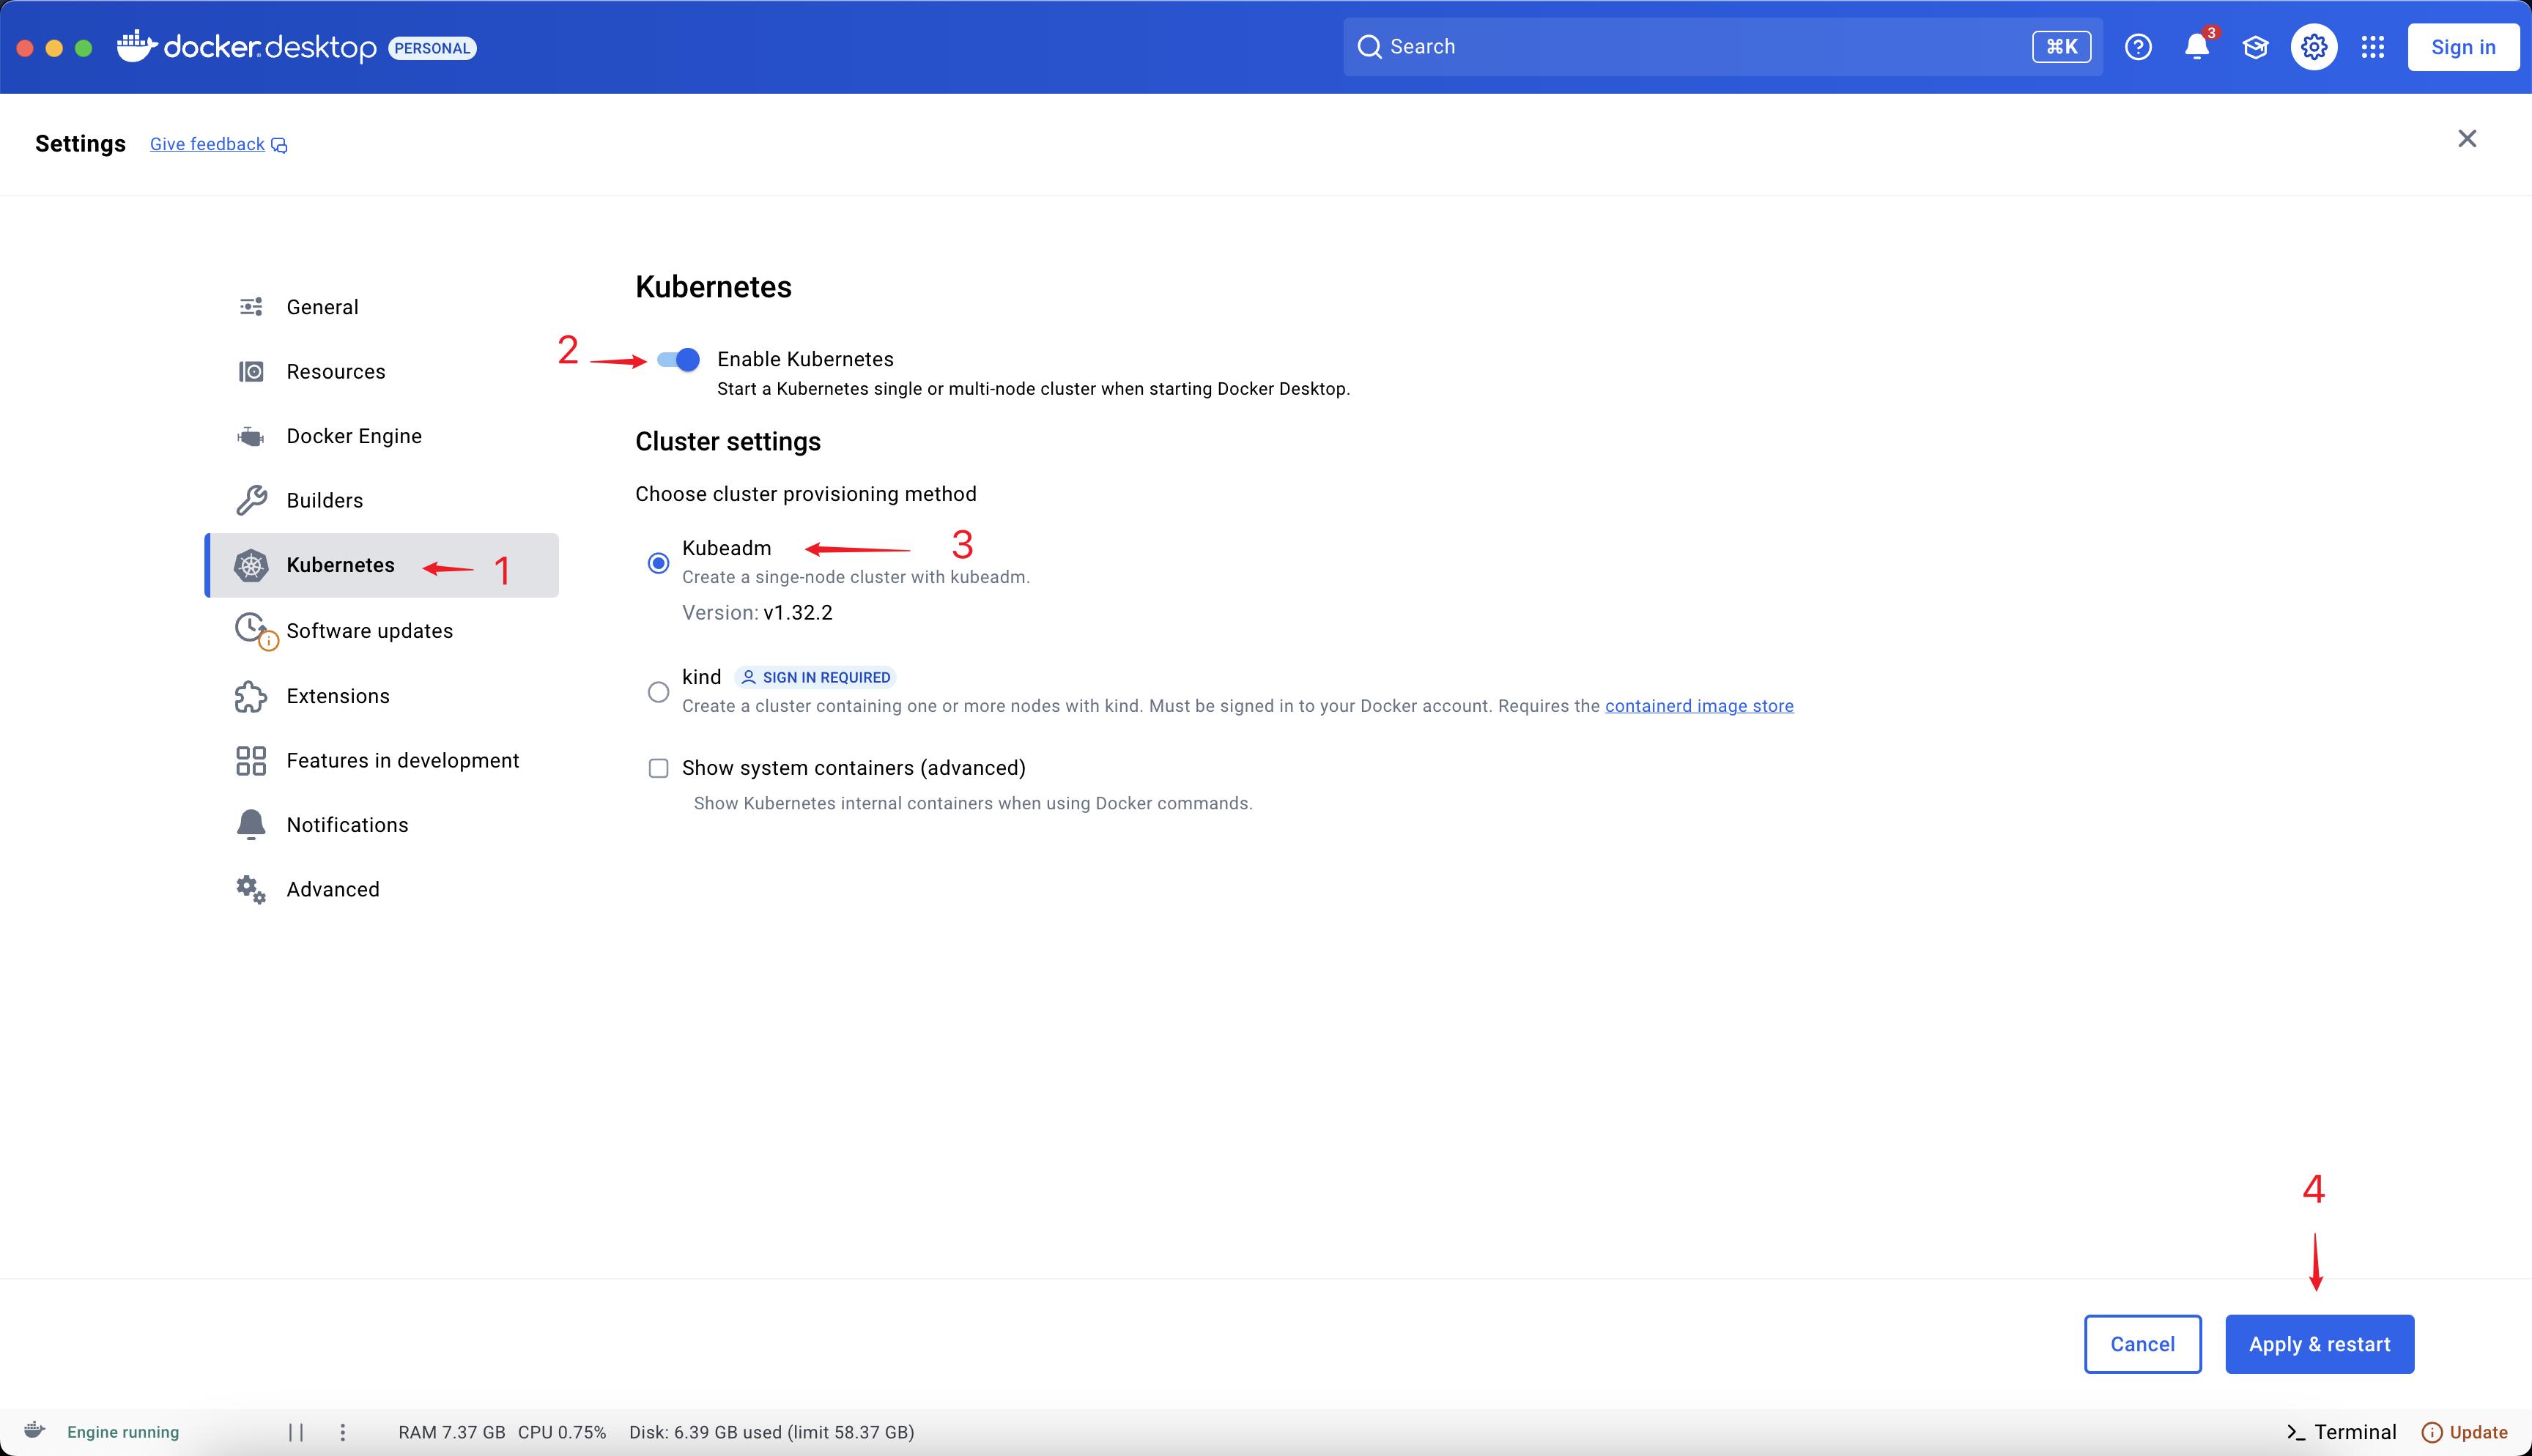This screenshot has width=2532, height=1456.
Task: Click the Notifications bell sidebar icon
Action: tap(251, 825)
